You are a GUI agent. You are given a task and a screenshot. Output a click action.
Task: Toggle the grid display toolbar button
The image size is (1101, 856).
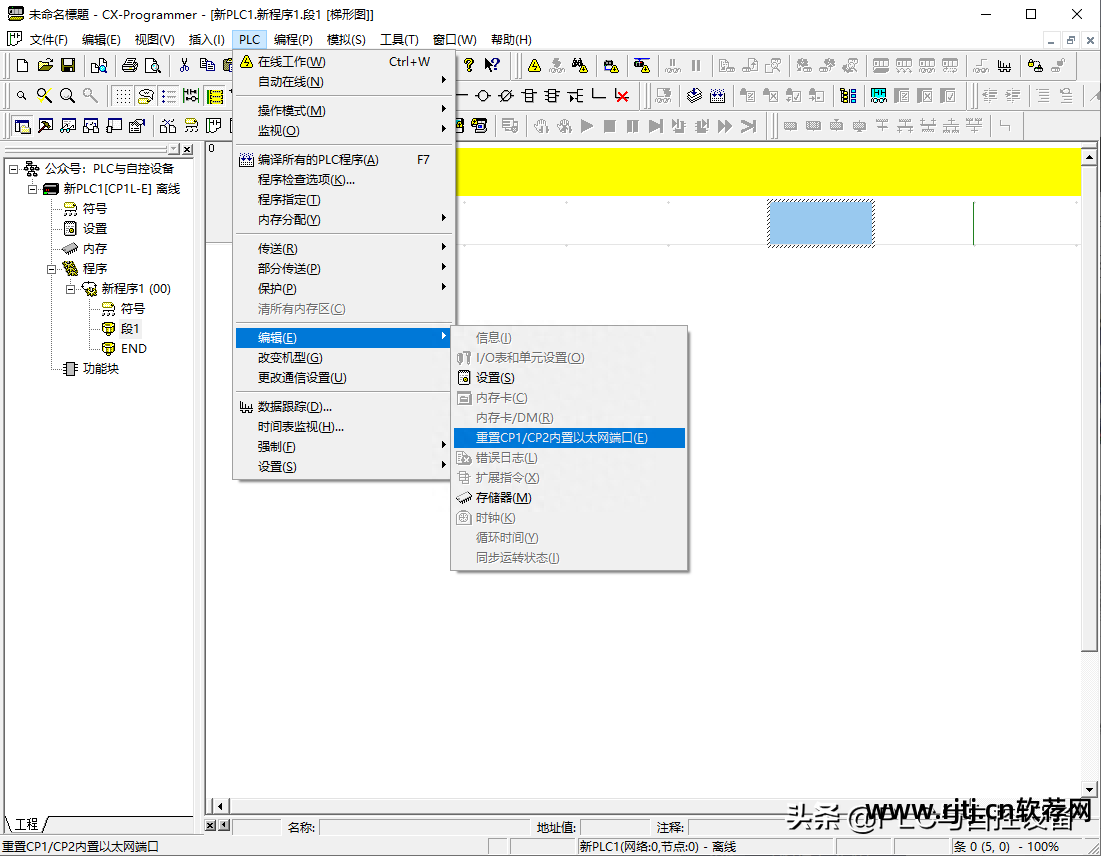[122, 96]
